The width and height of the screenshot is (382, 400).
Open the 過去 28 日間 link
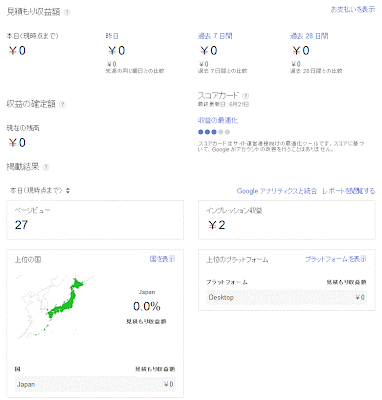click(309, 36)
